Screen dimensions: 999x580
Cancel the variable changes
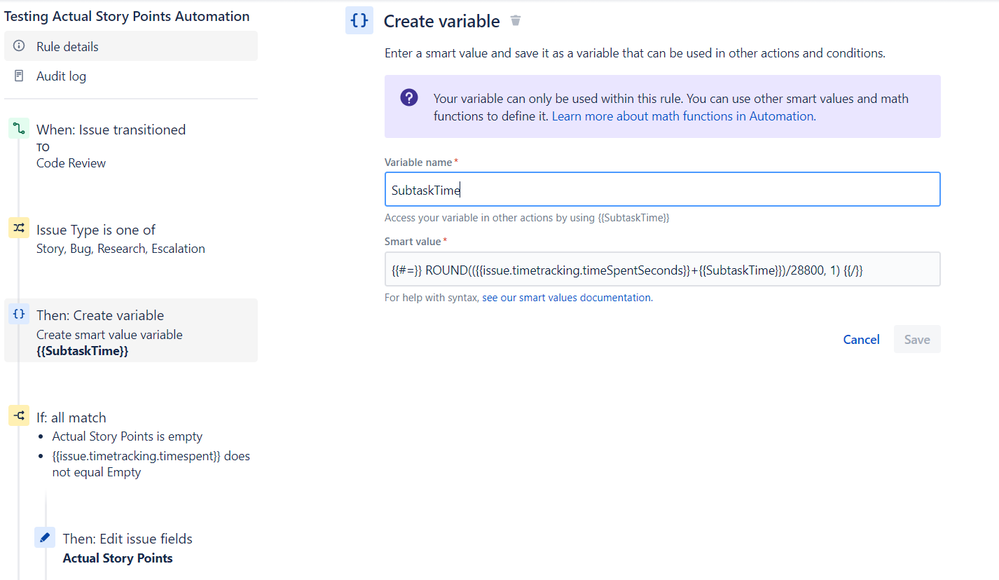(x=861, y=340)
